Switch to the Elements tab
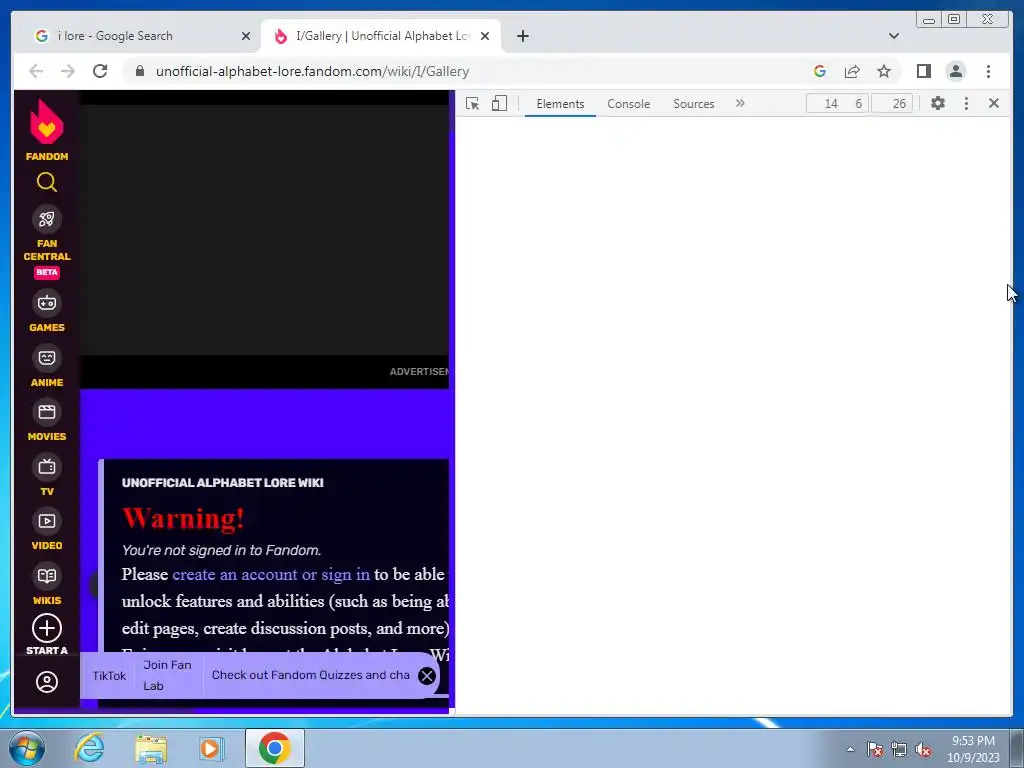This screenshot has height=768, width=1024. point(560,104)
